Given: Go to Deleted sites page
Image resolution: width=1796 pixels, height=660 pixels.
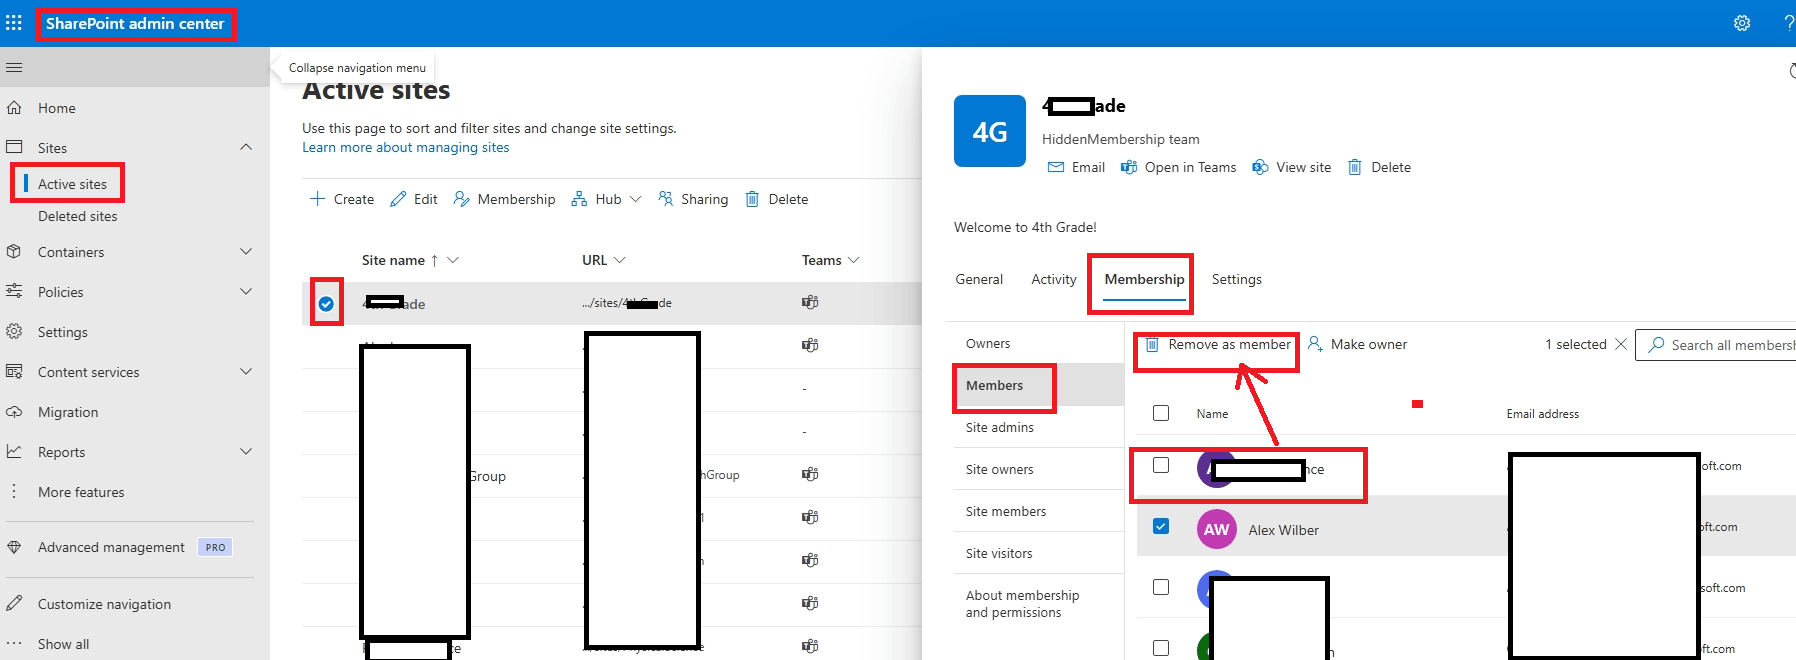Looking at the screenshot, I should [x=77, y=216].
